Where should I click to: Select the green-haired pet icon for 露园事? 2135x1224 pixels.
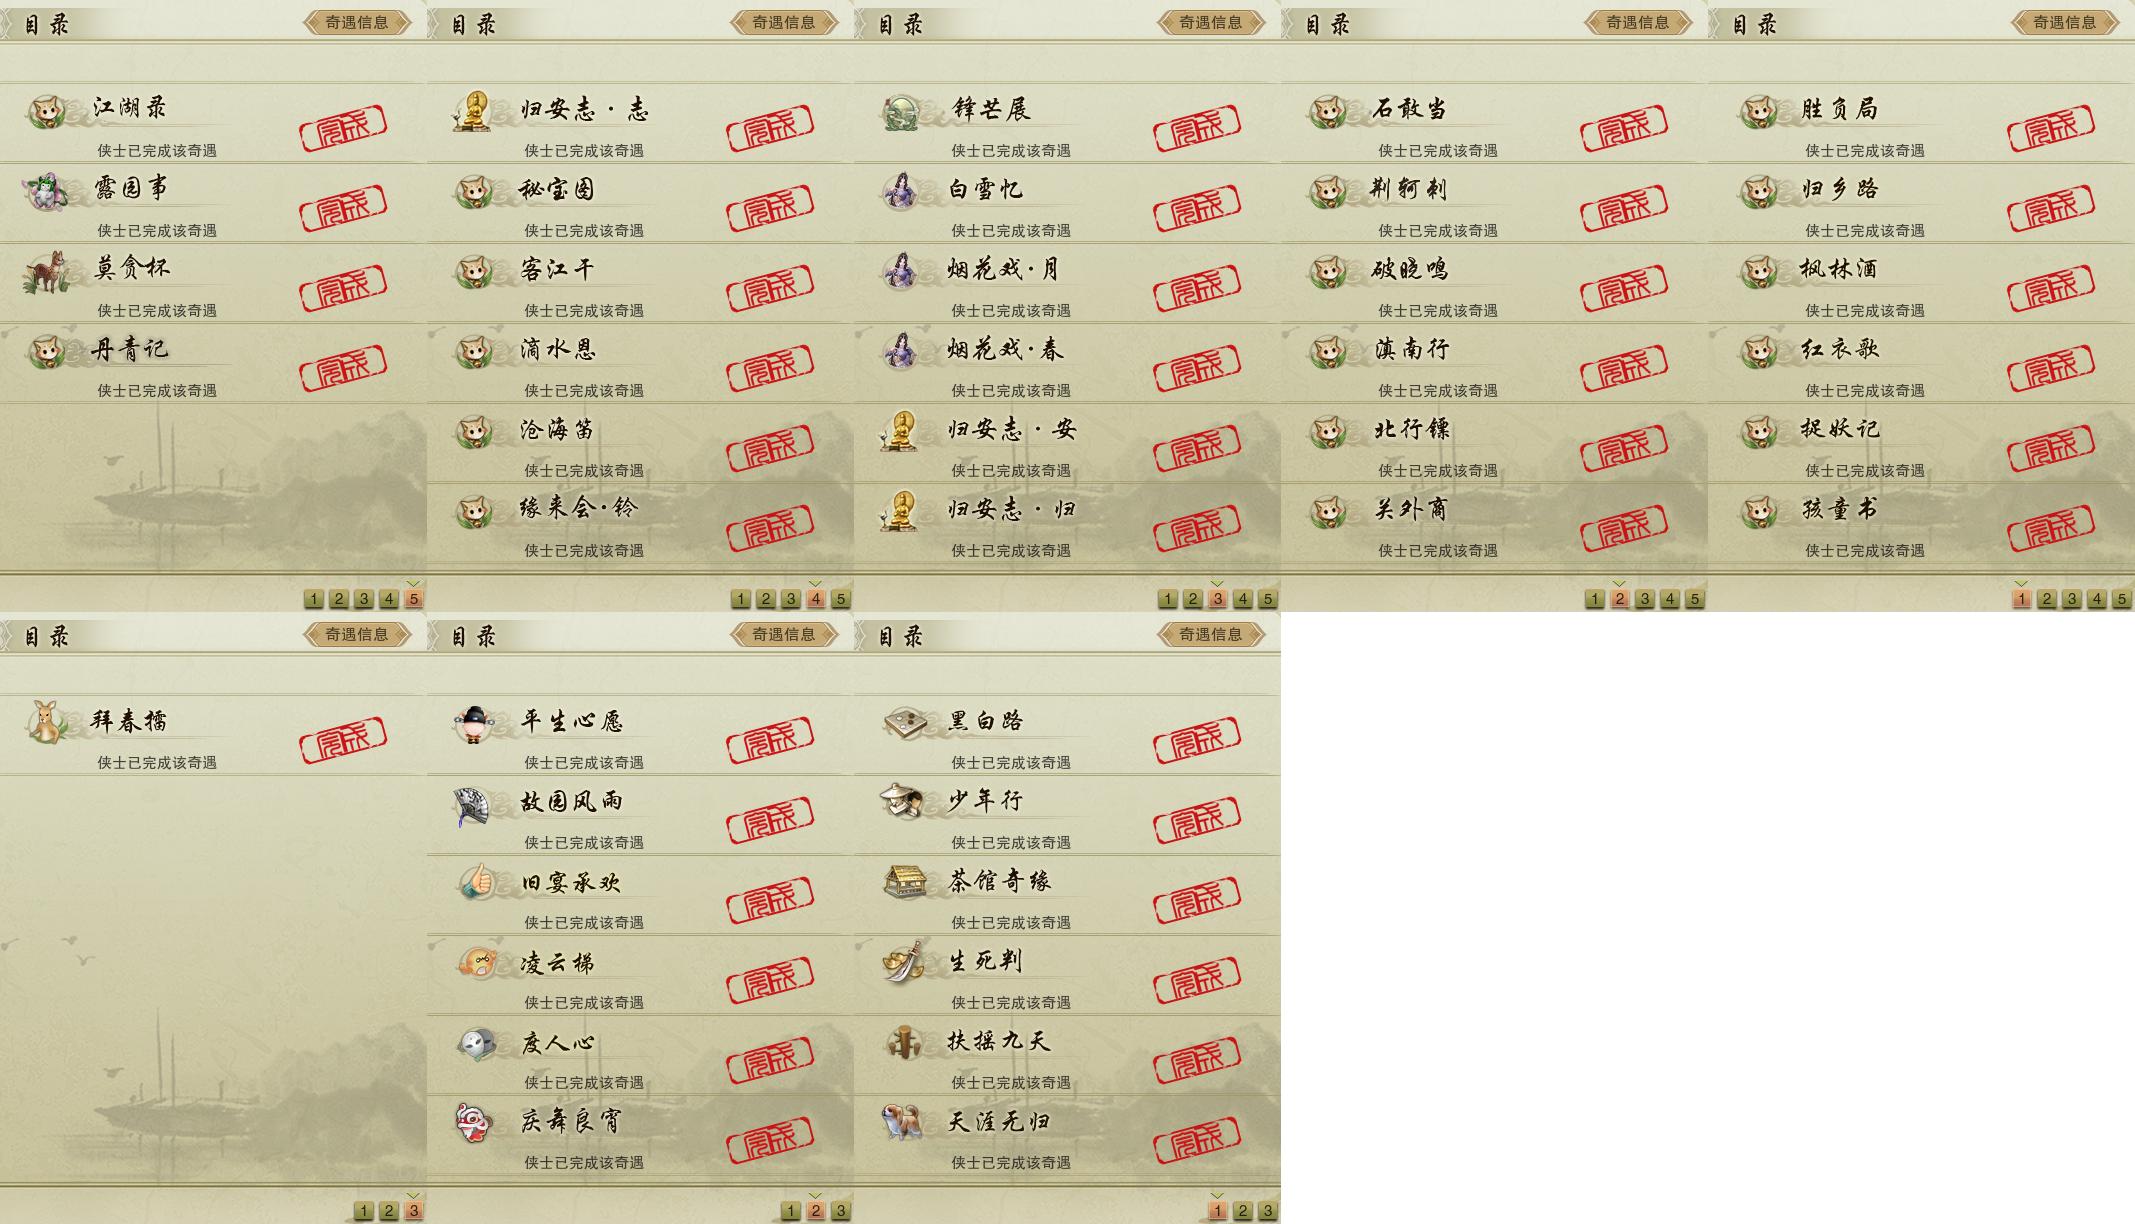(x=45, y=191)
